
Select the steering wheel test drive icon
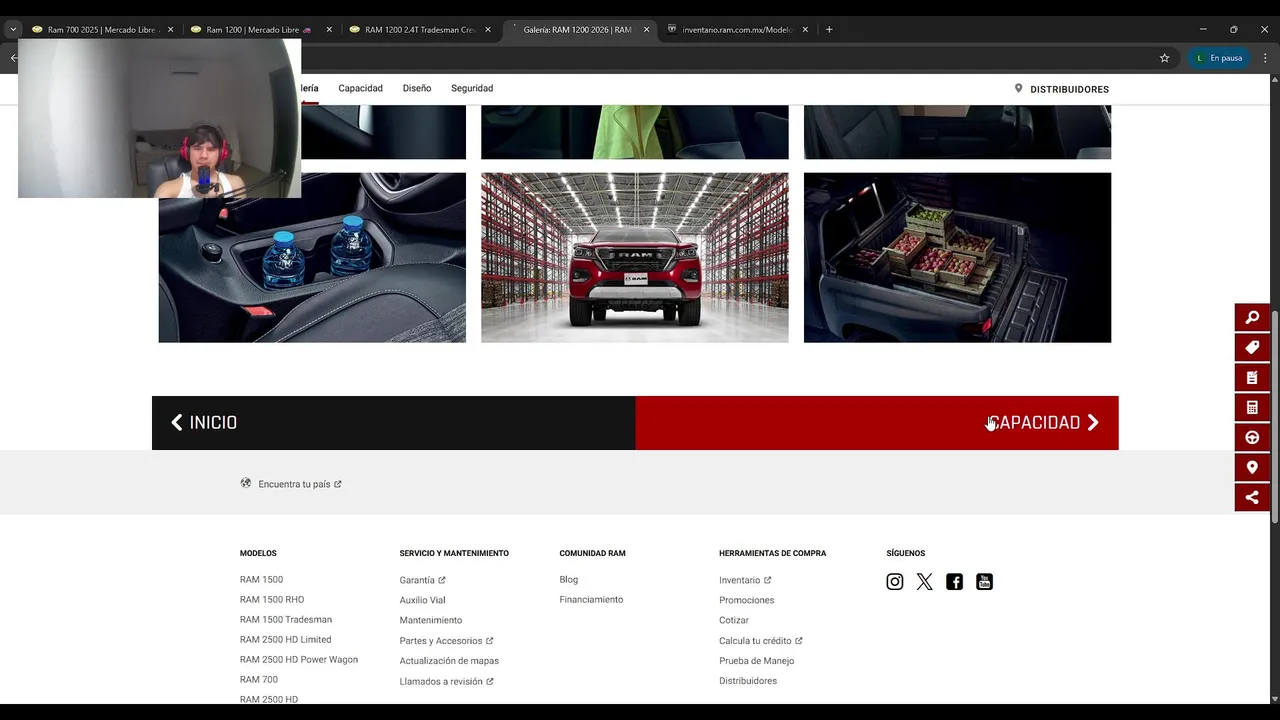point(1252,438)
